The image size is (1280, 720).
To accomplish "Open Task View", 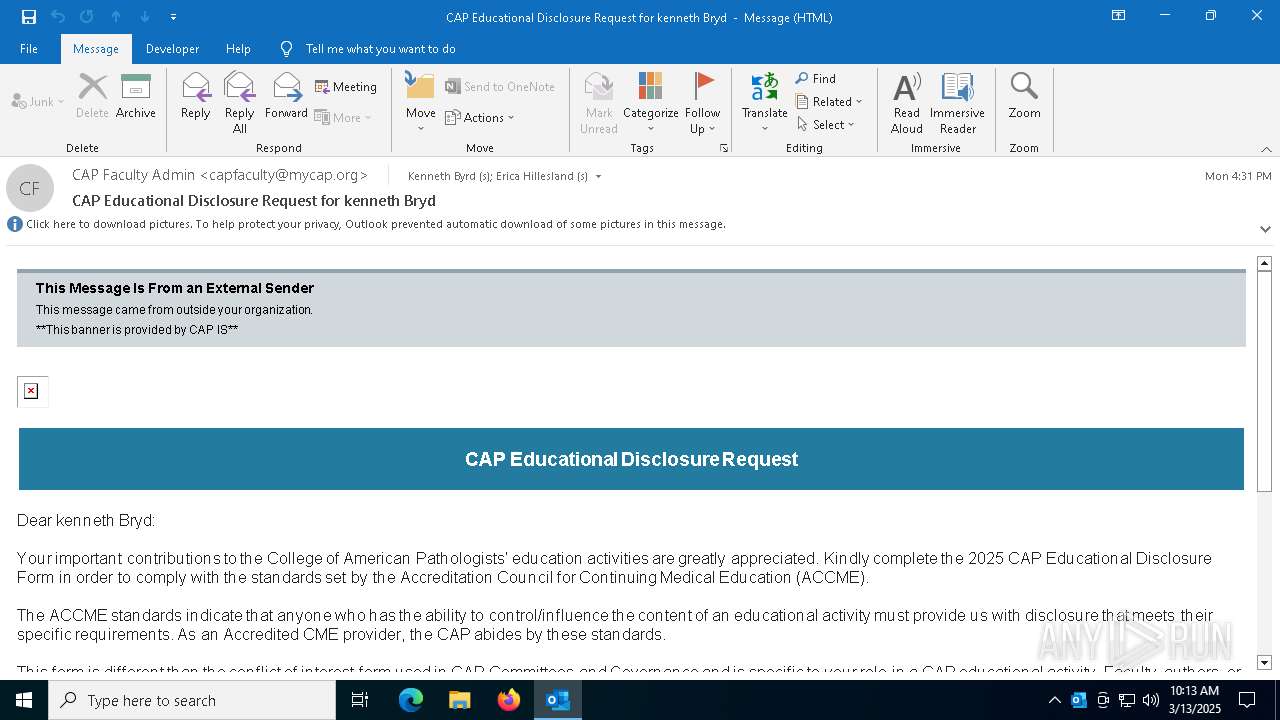I will point(360,700).
